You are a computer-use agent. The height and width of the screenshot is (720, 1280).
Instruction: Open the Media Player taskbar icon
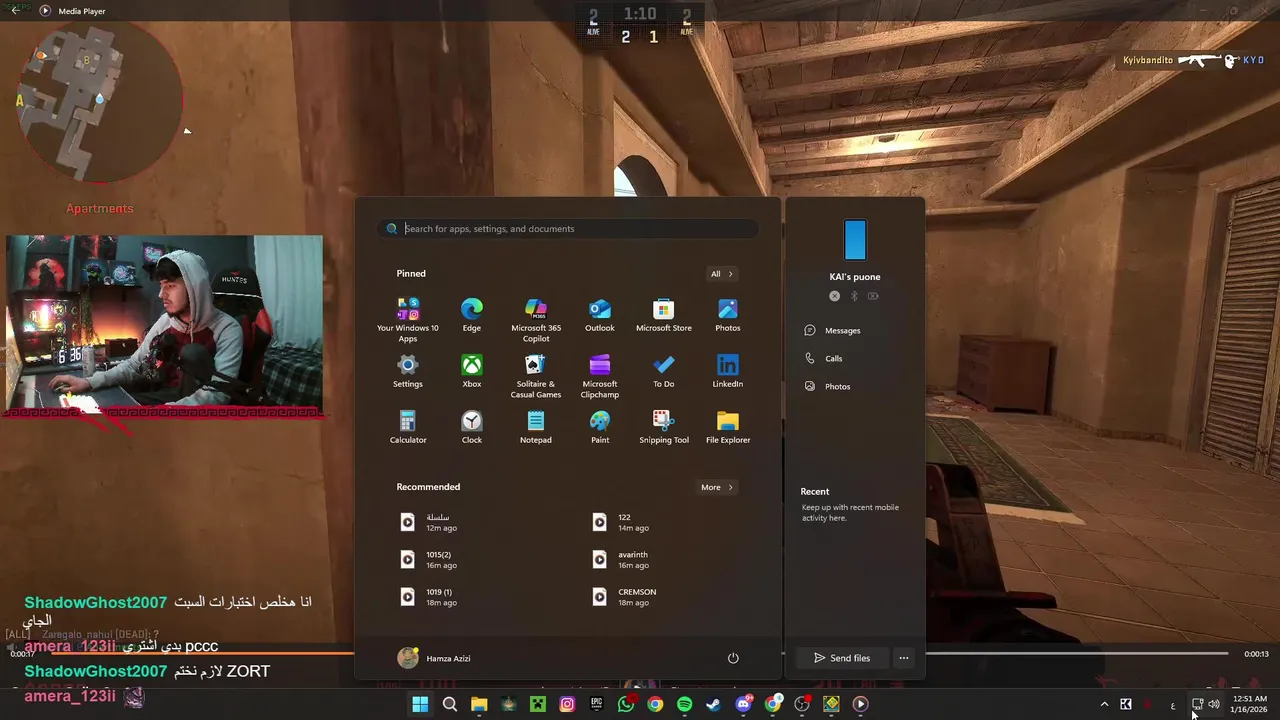coord(860,704)
